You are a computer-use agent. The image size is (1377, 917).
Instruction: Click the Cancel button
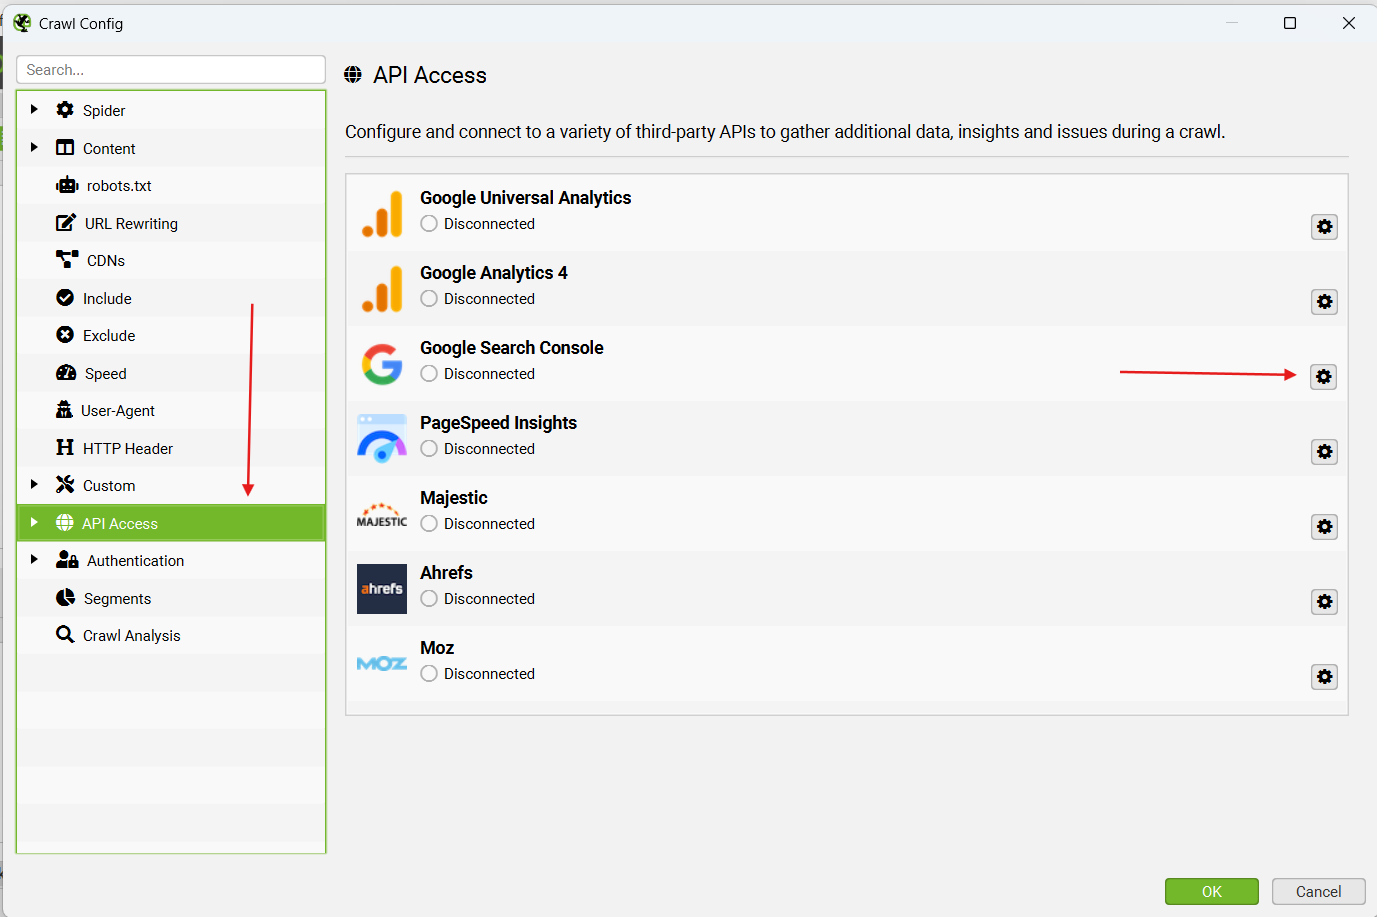click(1318, 892)
